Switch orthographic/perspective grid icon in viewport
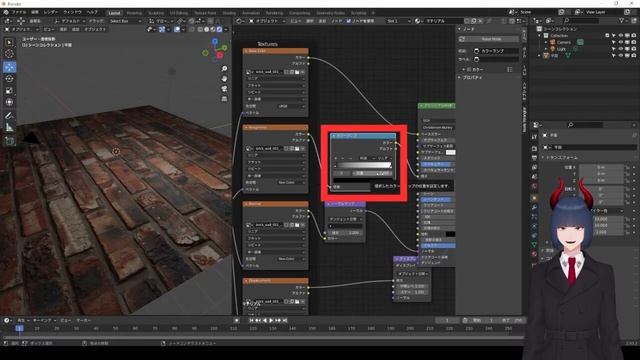 point(224,99)
